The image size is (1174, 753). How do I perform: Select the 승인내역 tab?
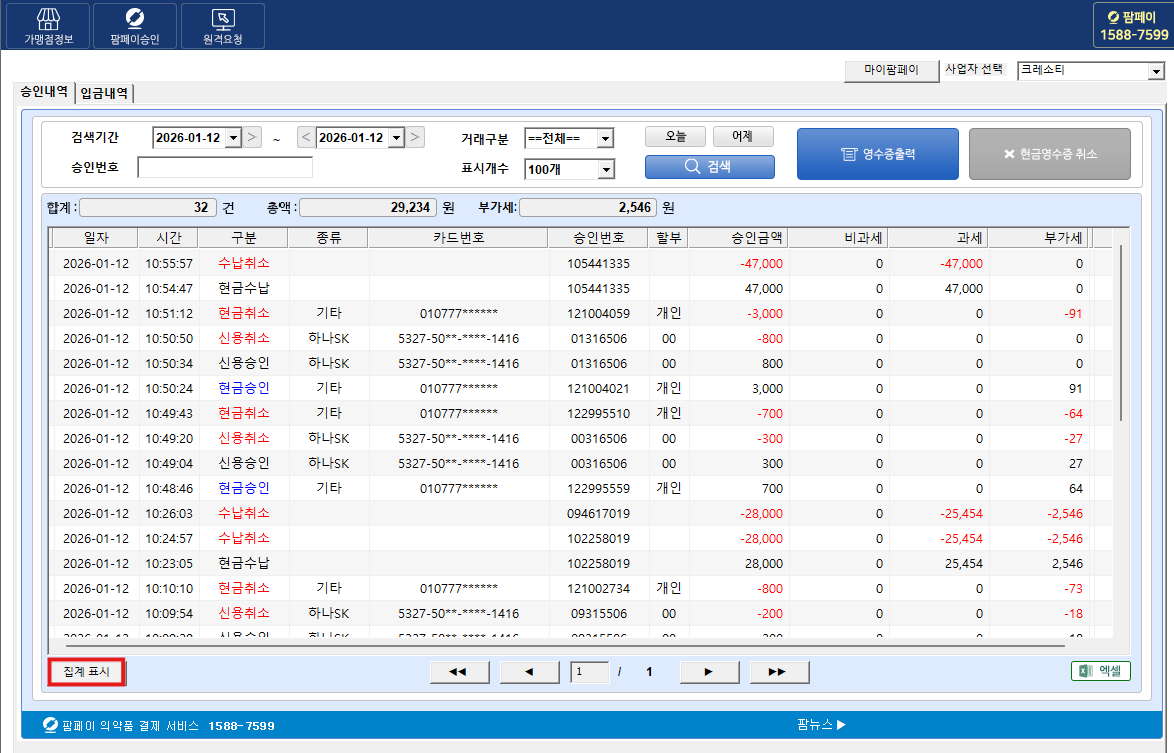coord(44,92)
